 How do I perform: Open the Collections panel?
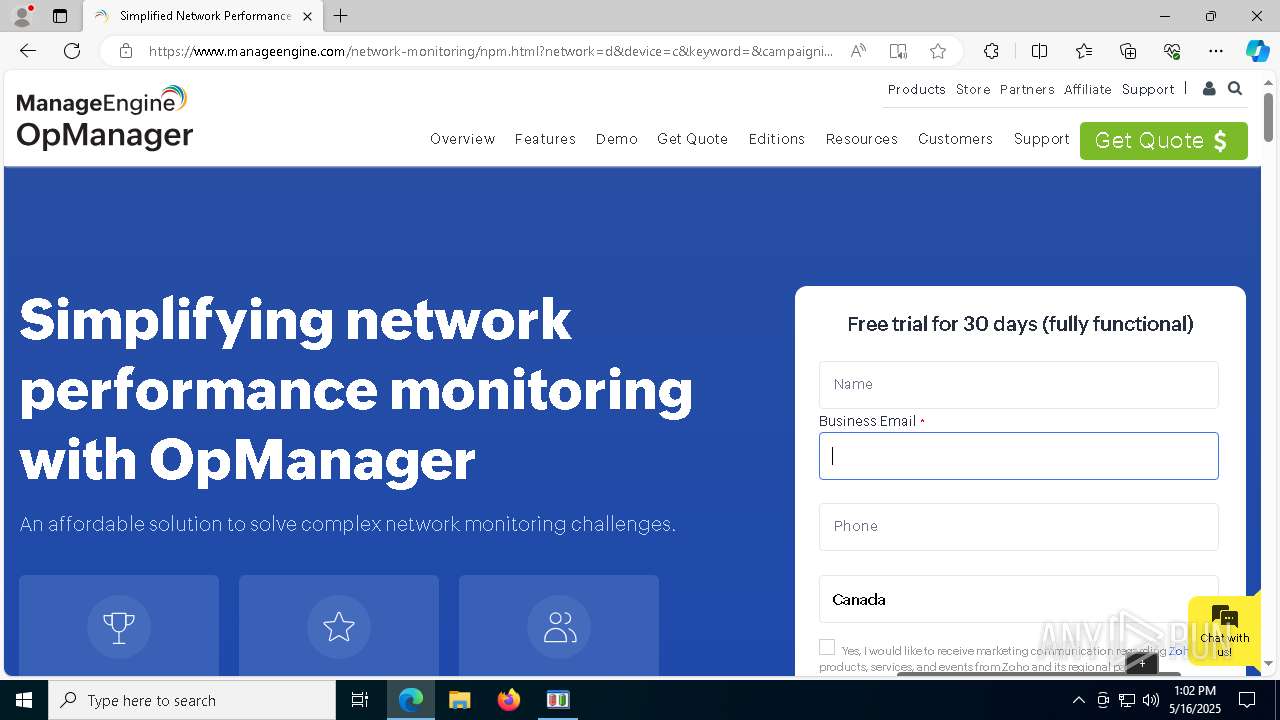click(x=1128, y=51)
